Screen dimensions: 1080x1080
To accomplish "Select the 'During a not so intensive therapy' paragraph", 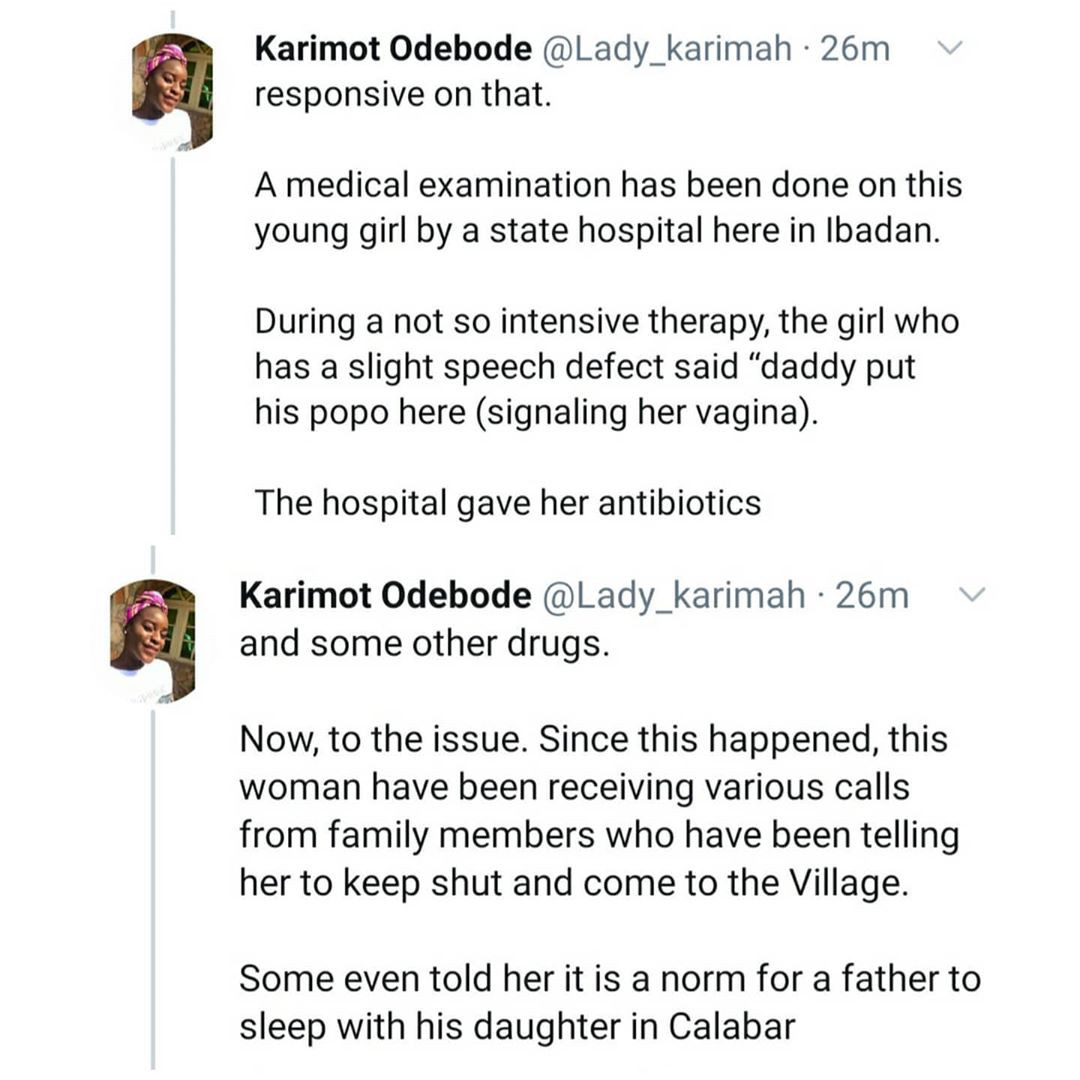I will coord(607,367).
